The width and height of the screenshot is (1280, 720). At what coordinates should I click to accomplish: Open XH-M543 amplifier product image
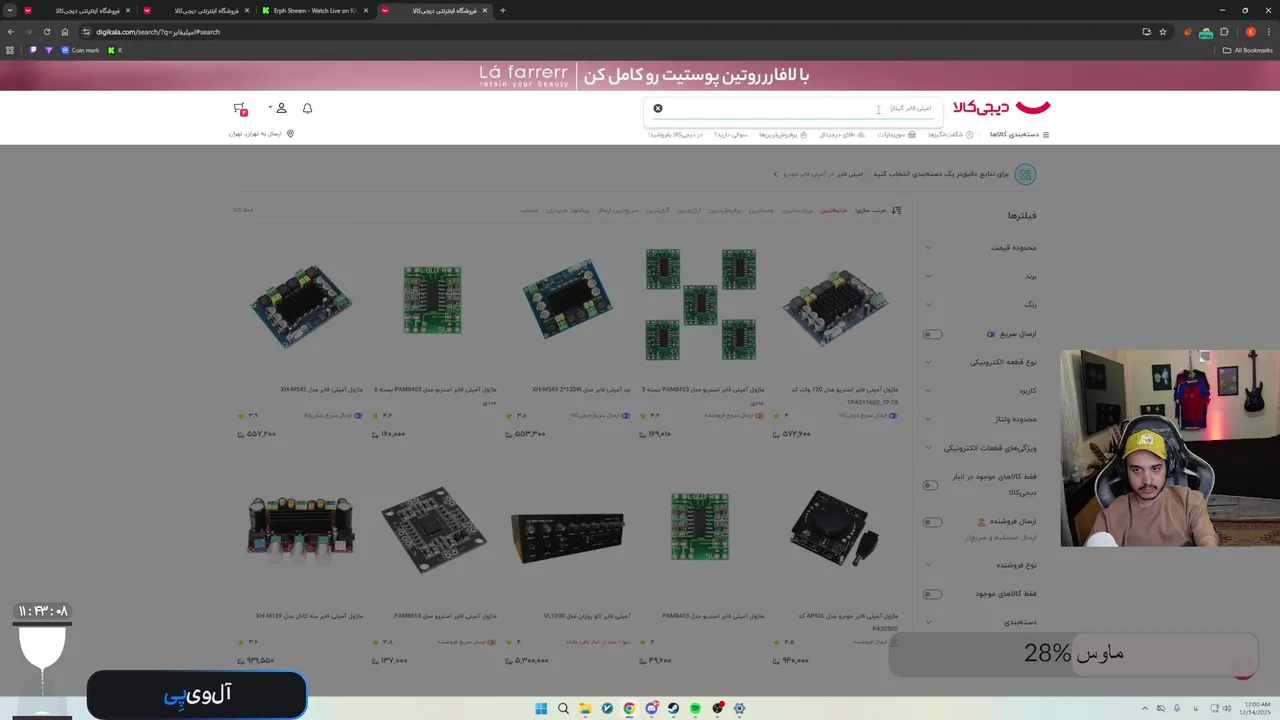[x=301, y=305]
